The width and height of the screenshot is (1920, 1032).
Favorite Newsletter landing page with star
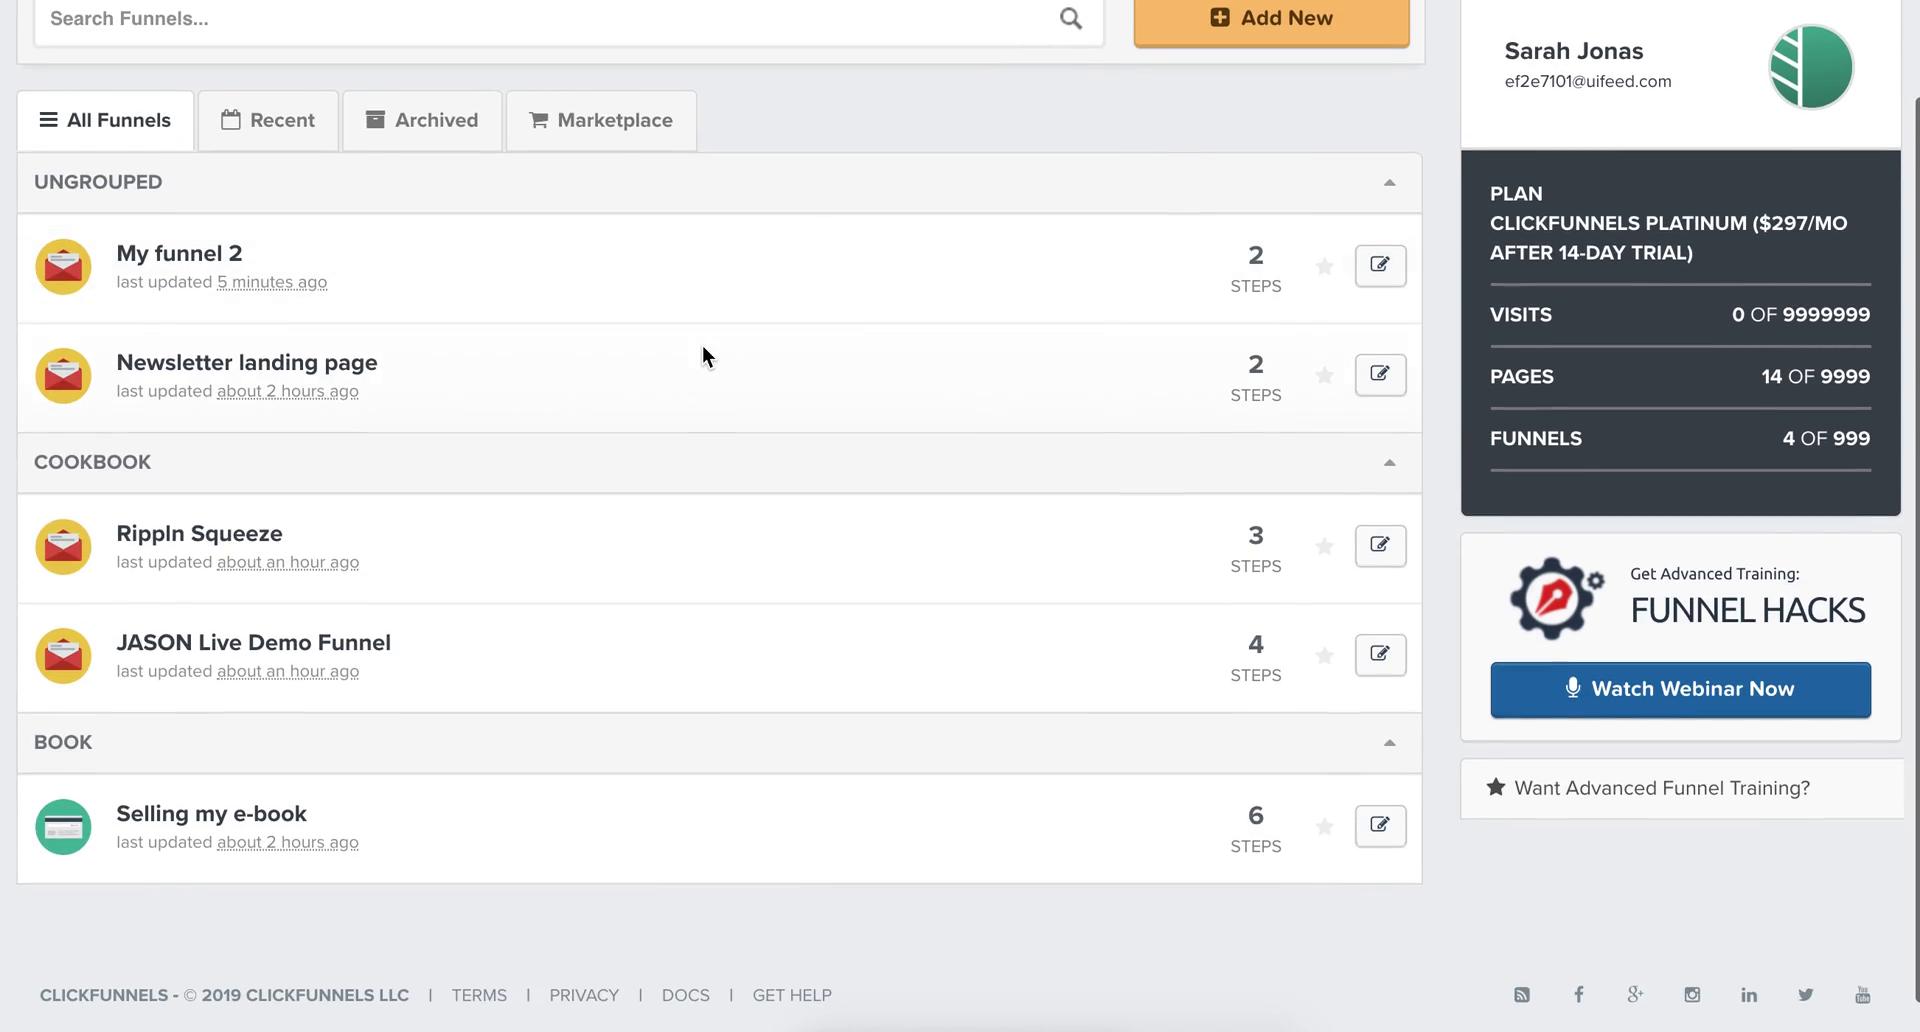(1324, 375)
